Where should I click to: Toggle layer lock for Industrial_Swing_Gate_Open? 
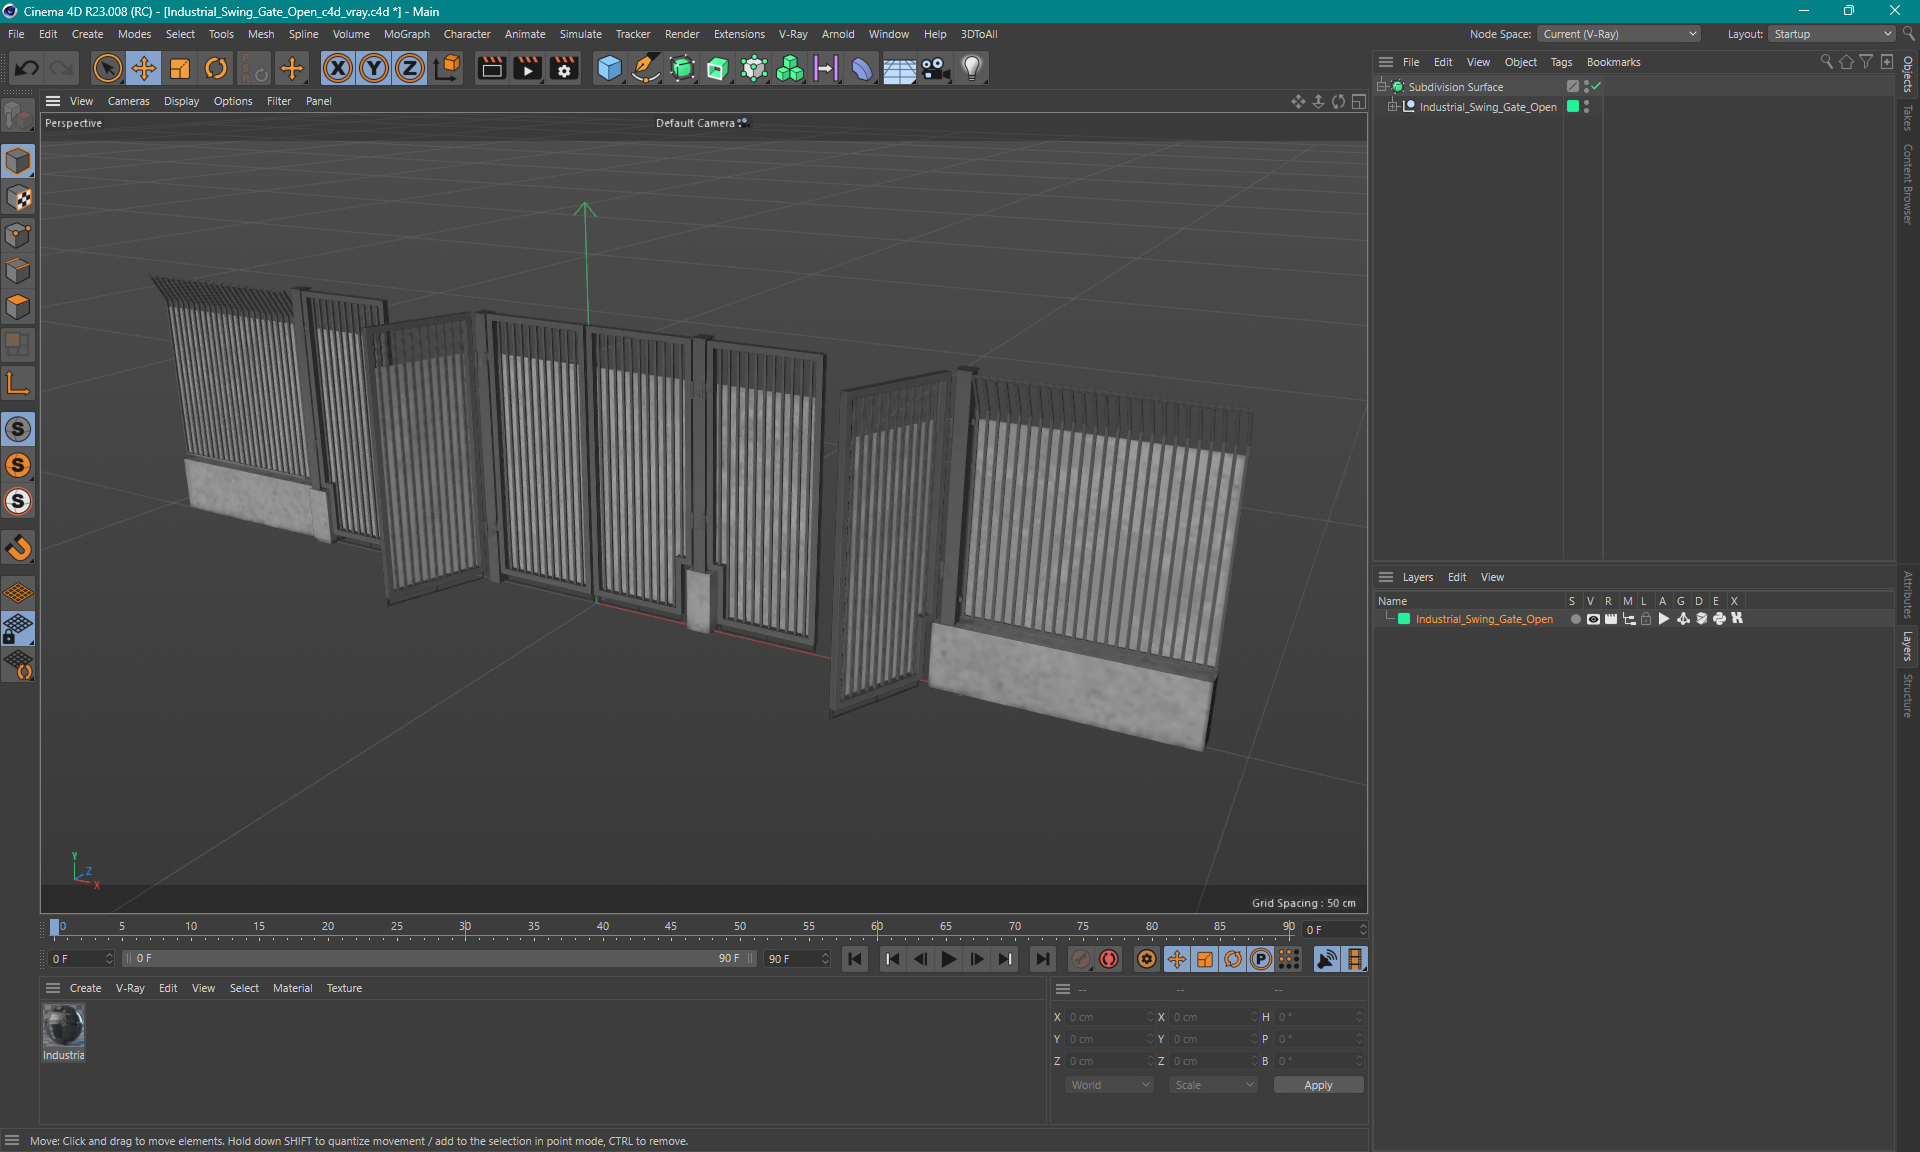click(x=1646, y=619)
